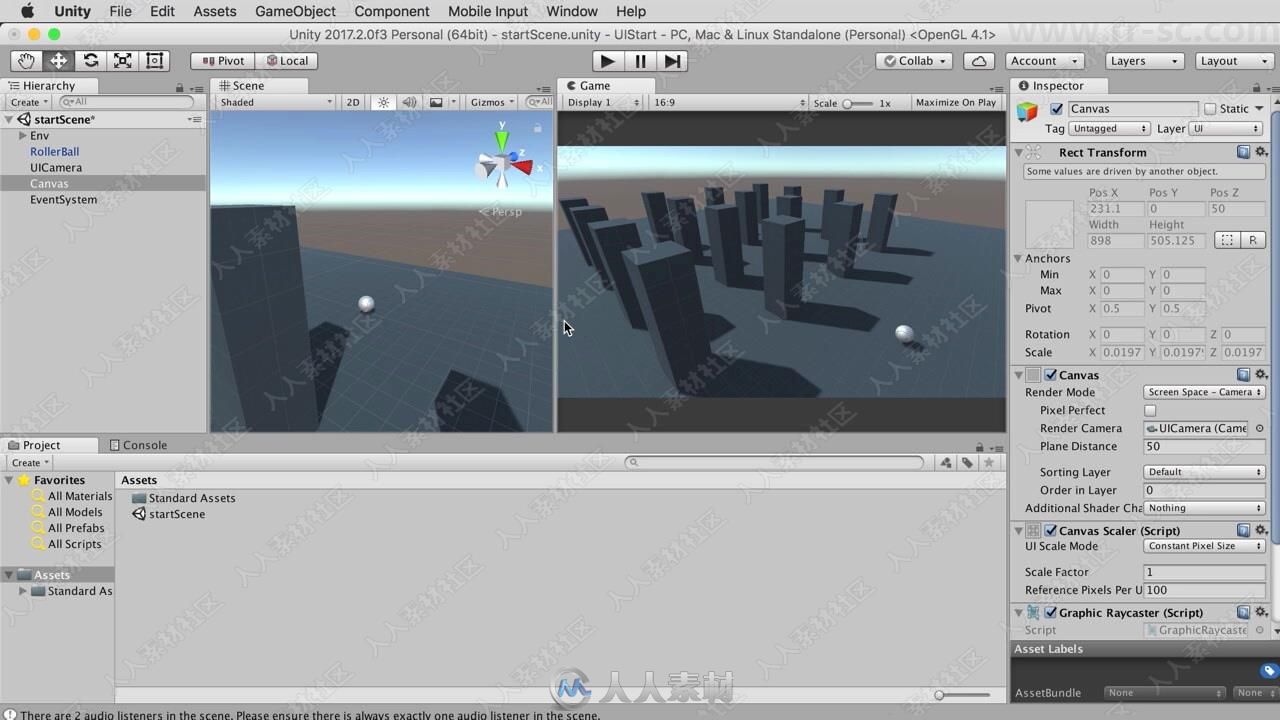This screenshot has height=720, width=1280.
Task: Switch to Console tab
Action: (137, 445)
